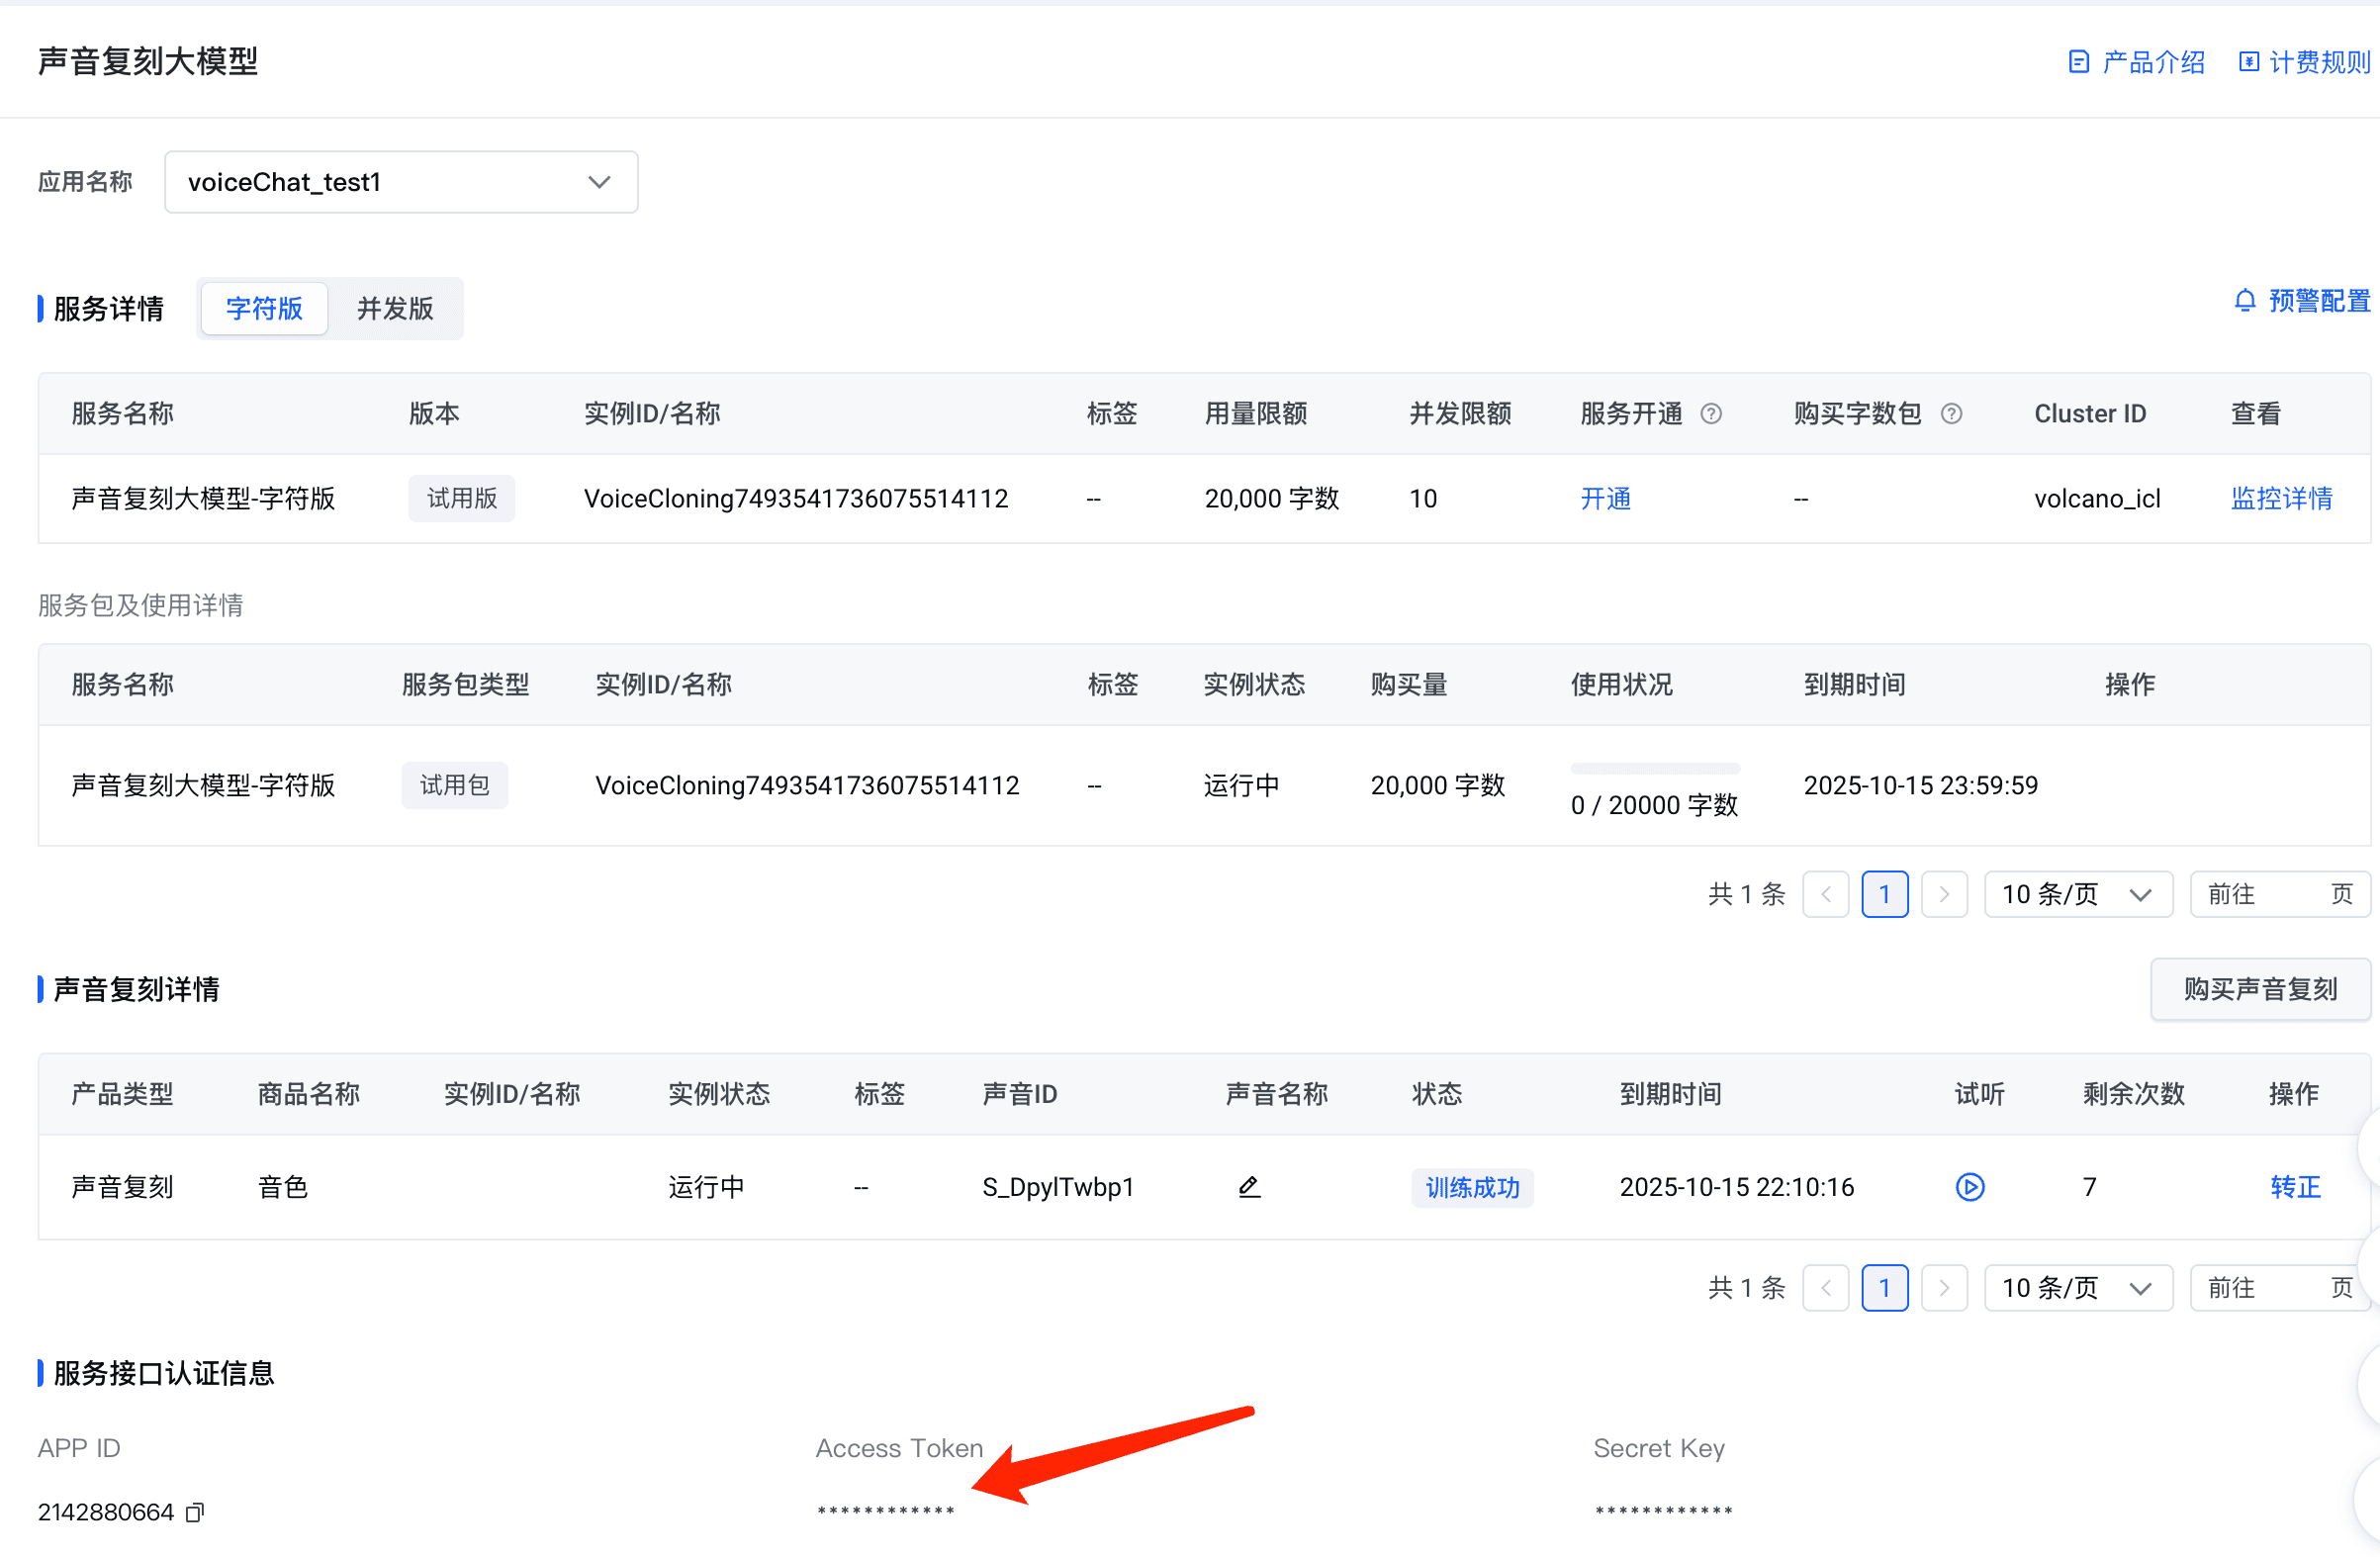The image size is (2380, 1557).
Task: Click 转正 for the voice cloning row
Action: click(2294, 1187)
